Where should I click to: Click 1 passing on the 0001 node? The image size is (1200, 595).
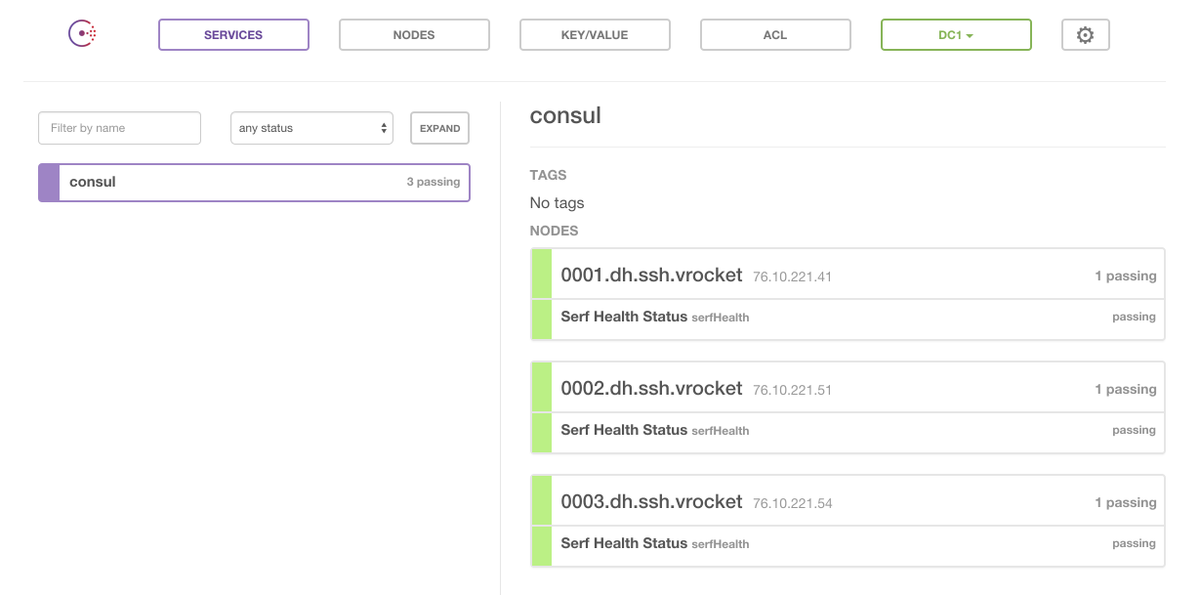1125,276
